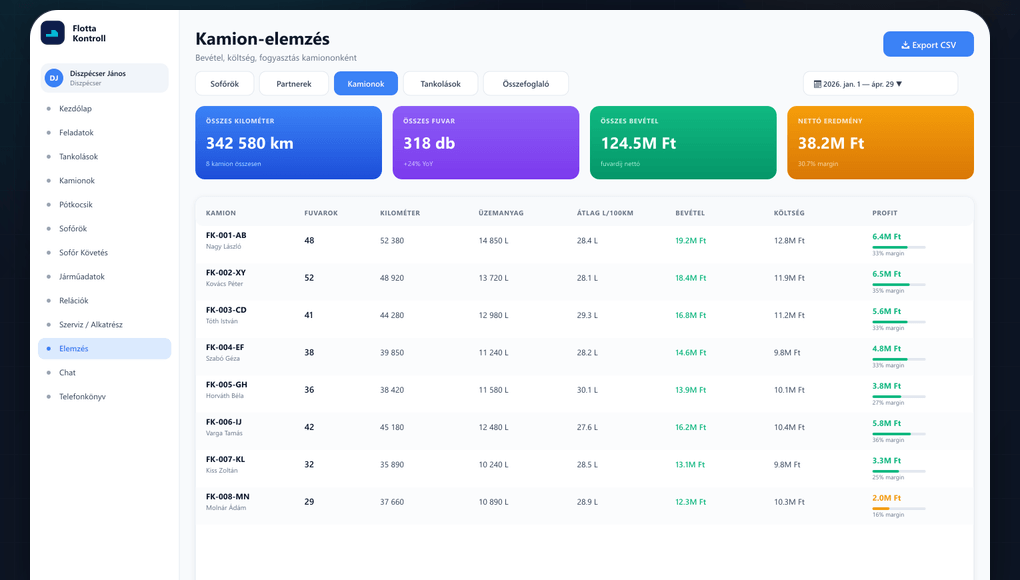
Task: Click truck FK-001-AB row label
Action: click(226, 235)
